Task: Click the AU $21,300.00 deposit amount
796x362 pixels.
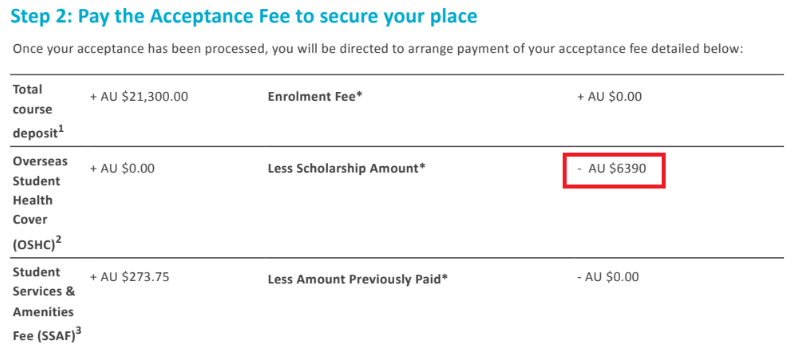Action: [139, 96]
